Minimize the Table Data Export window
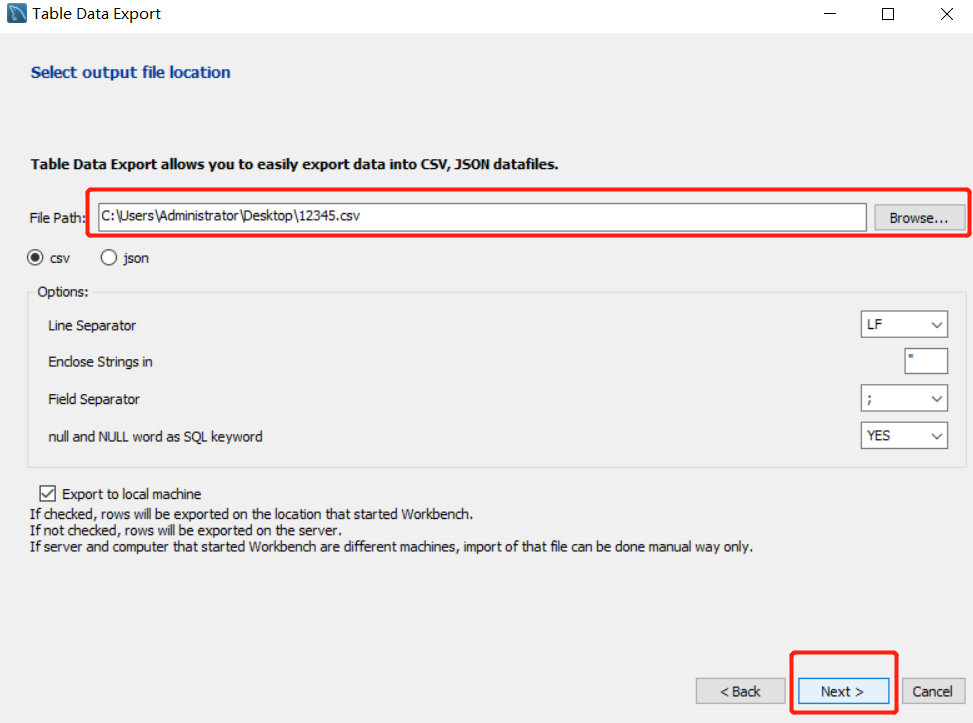The height and width of the screenshot is (723, 973). coord(830,14)
